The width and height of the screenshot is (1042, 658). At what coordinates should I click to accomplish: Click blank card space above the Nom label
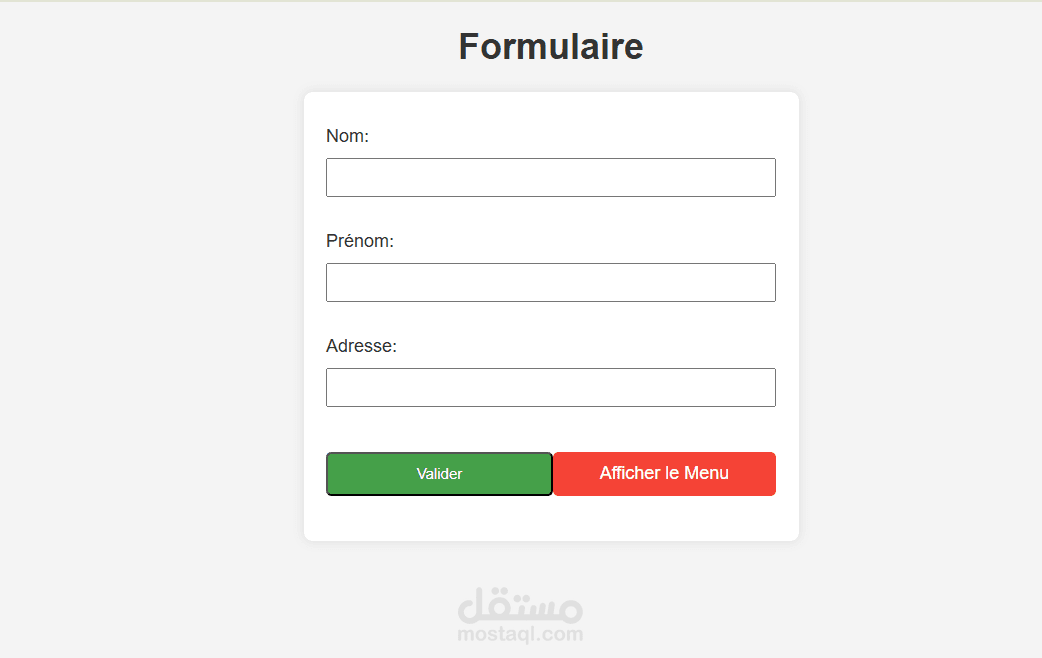click(x=550, y=108)
